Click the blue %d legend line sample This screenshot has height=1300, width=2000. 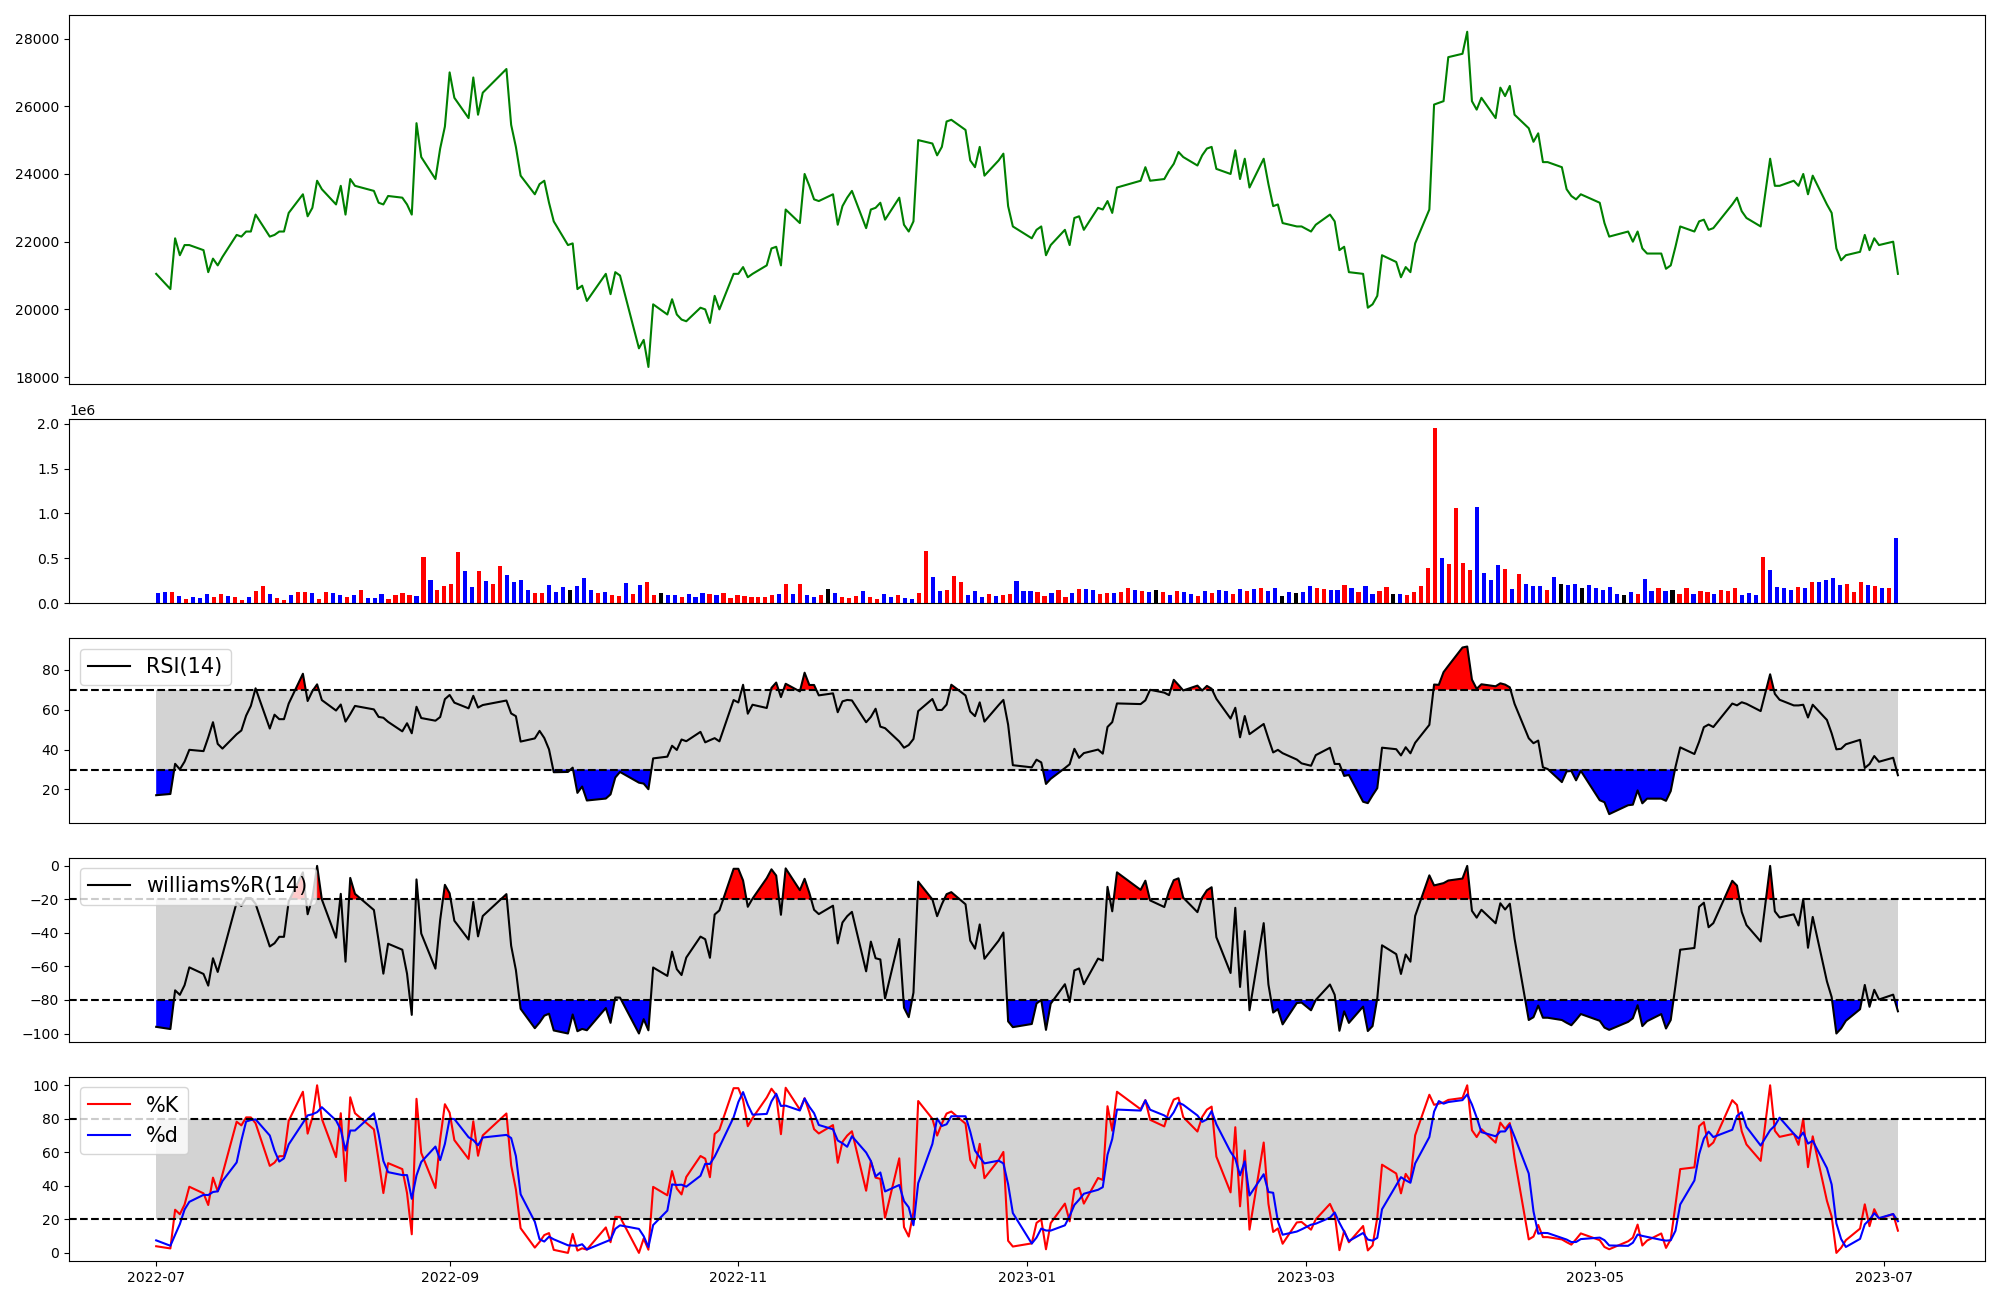coord(109,1135)
